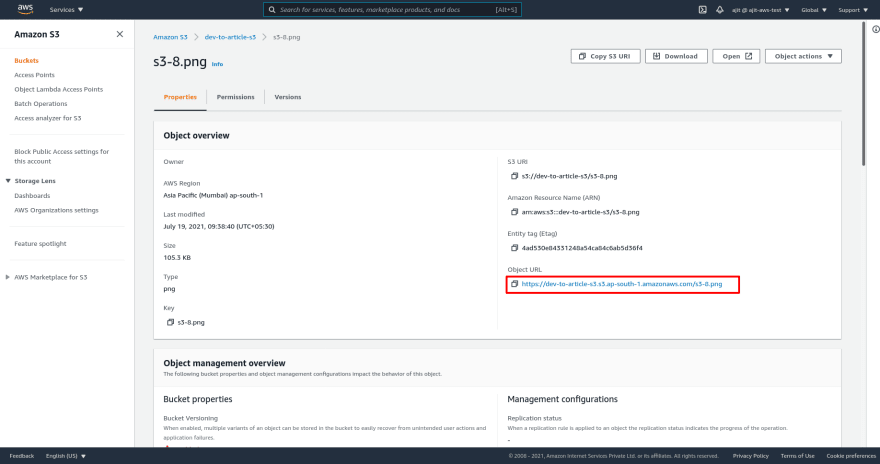Copy the S3 URI value icon
Viewport: 880px width, 464px height.
point(514,176)
